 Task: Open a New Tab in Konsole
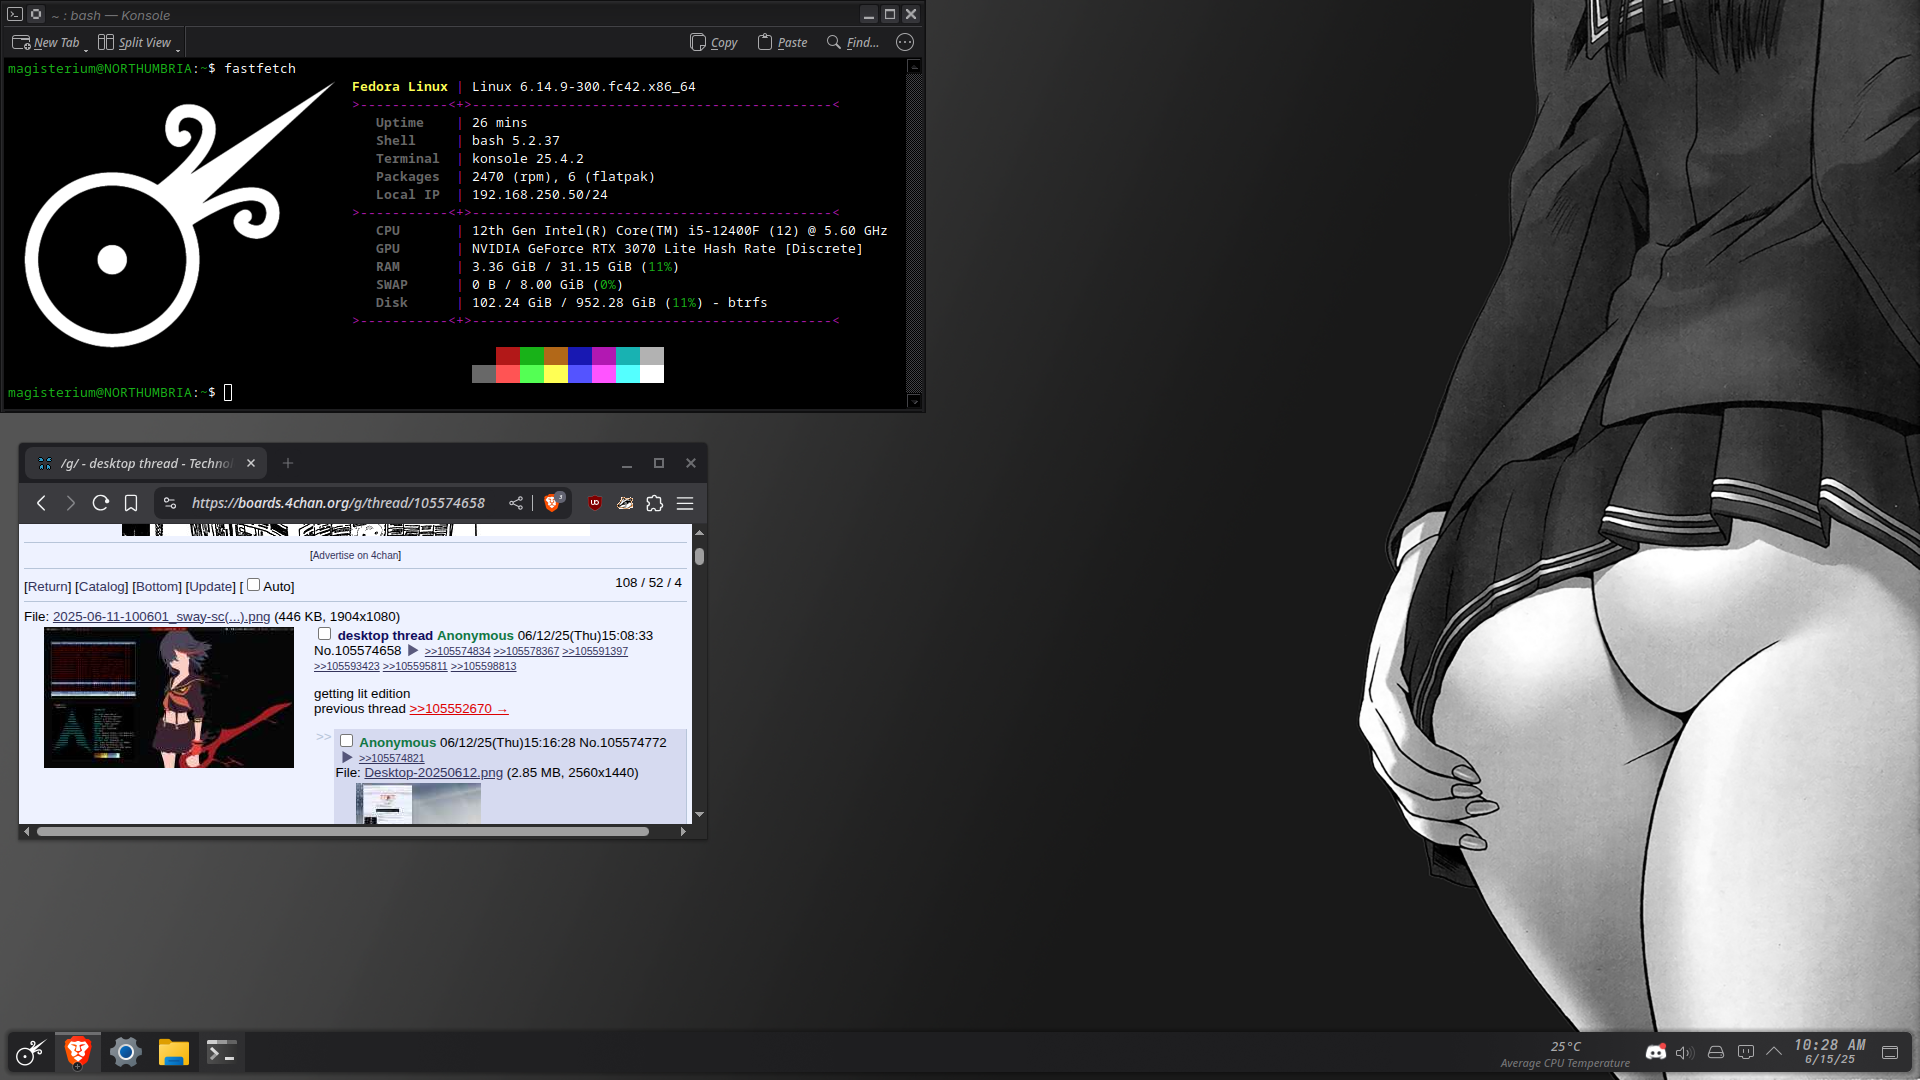(45, 42)
